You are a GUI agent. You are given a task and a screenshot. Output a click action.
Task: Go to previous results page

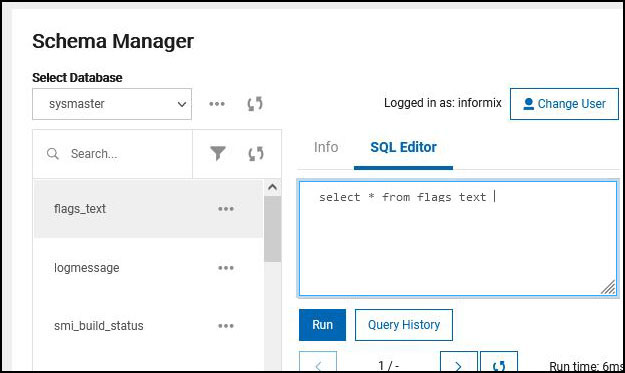point(318,361)
